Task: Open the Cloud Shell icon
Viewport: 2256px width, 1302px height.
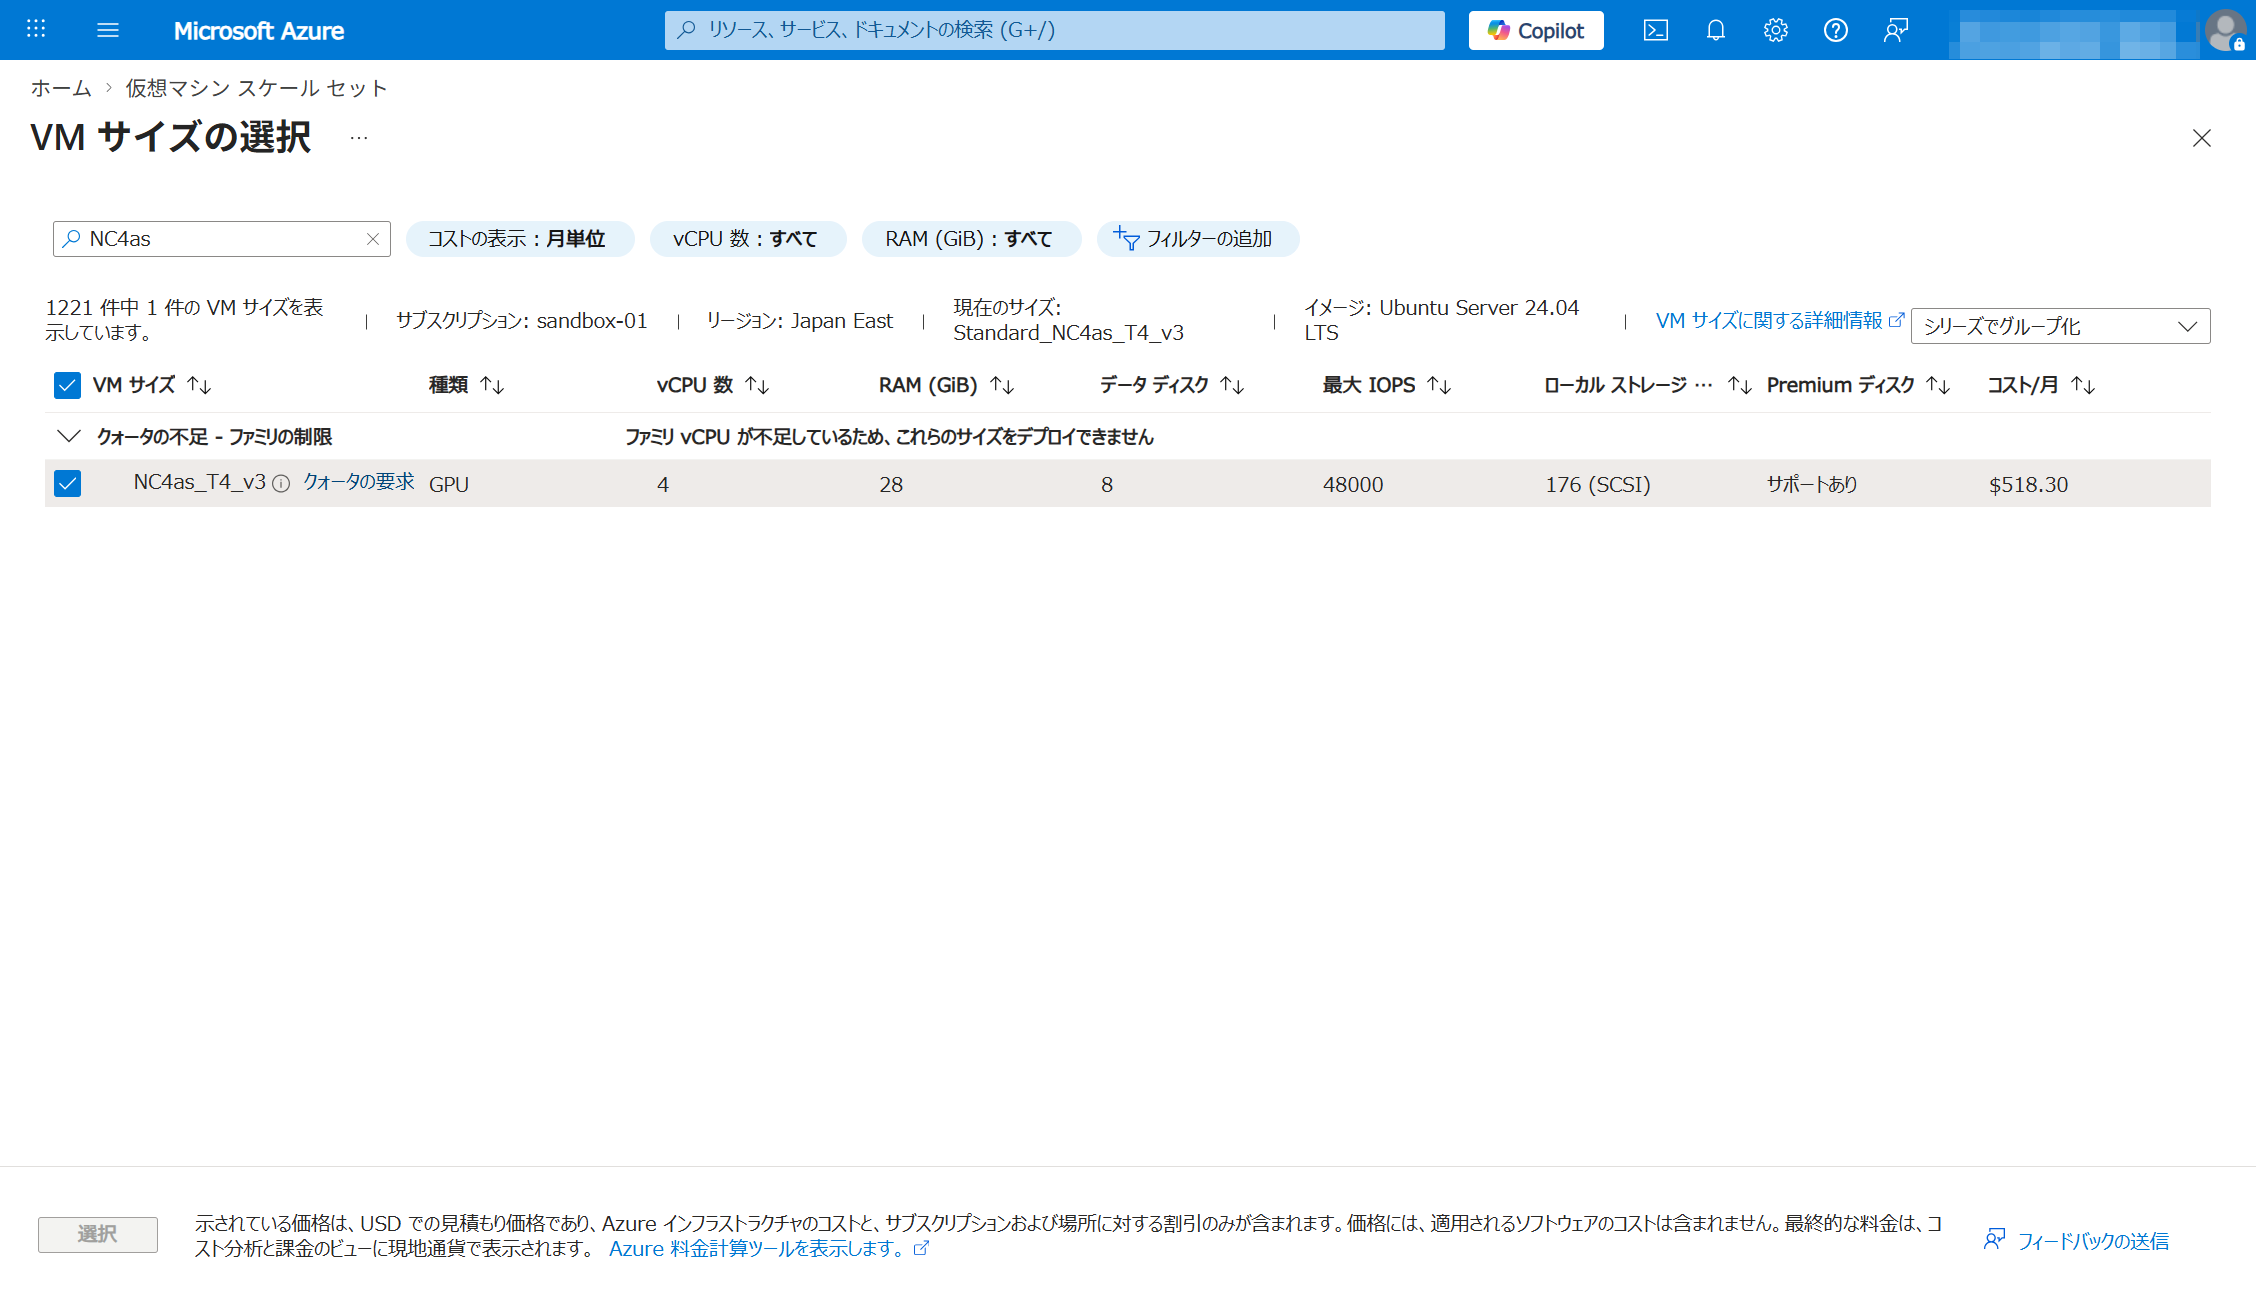Action: pyautogui.click(x=1655, y=30)
